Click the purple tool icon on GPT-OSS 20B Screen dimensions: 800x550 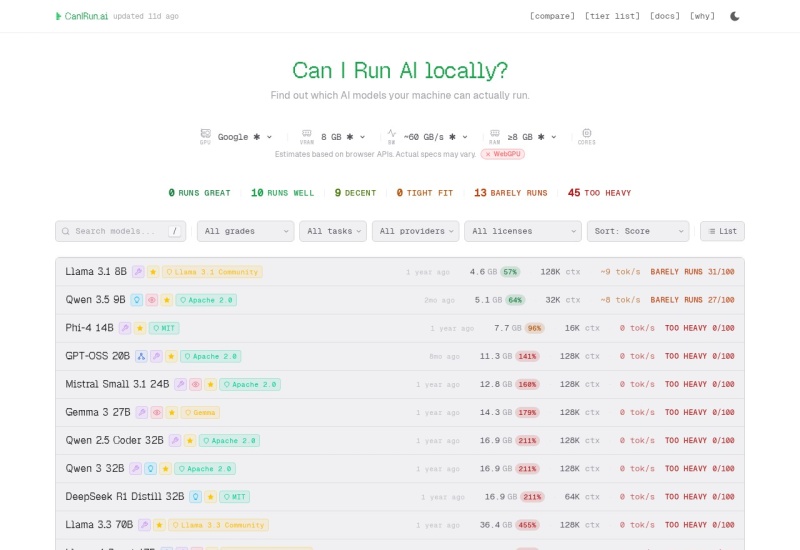(156, 356)
